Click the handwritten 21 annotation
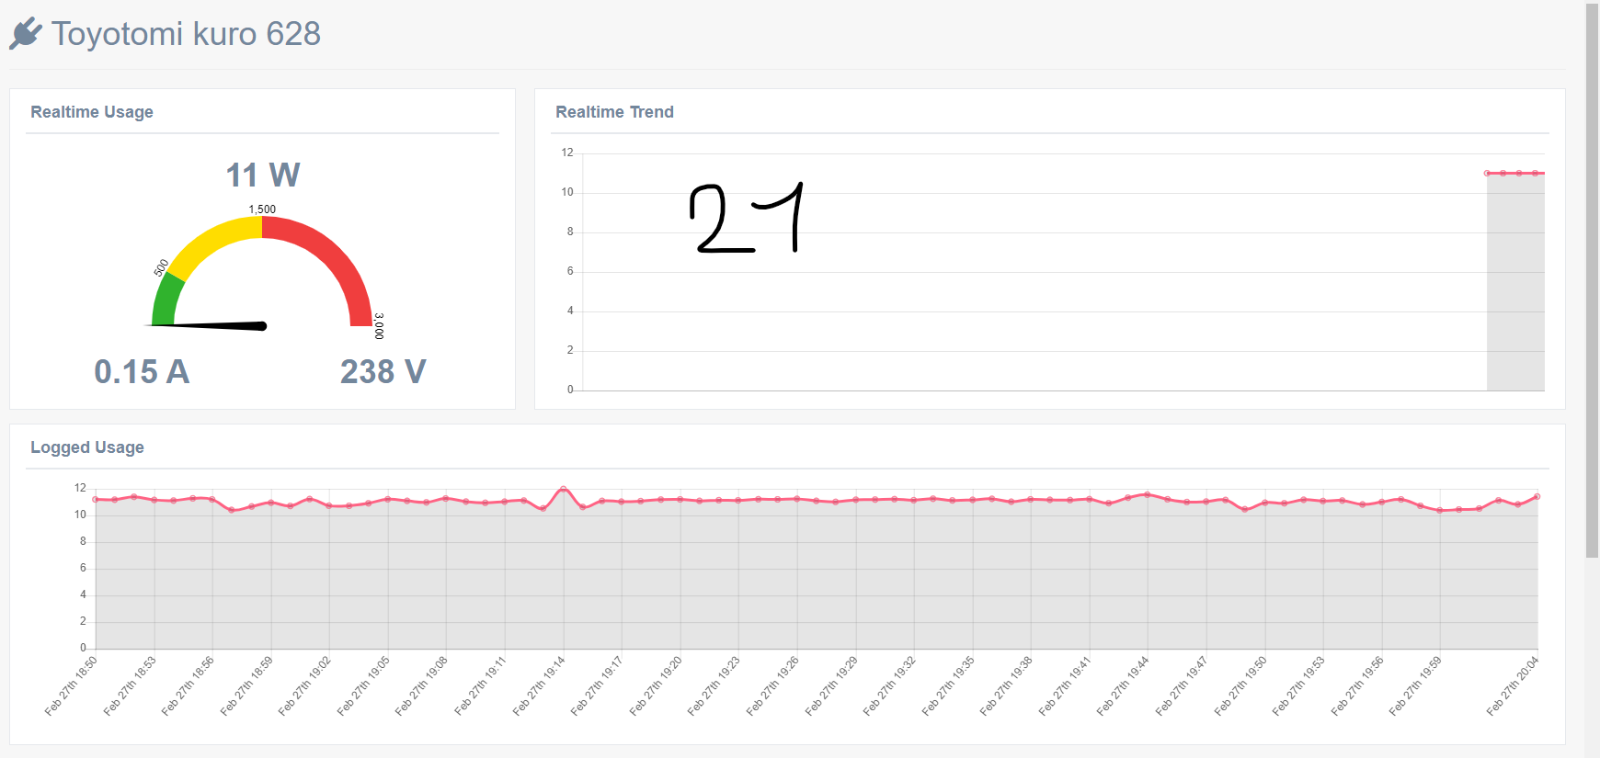1600x758 pixels. [747, 217]
